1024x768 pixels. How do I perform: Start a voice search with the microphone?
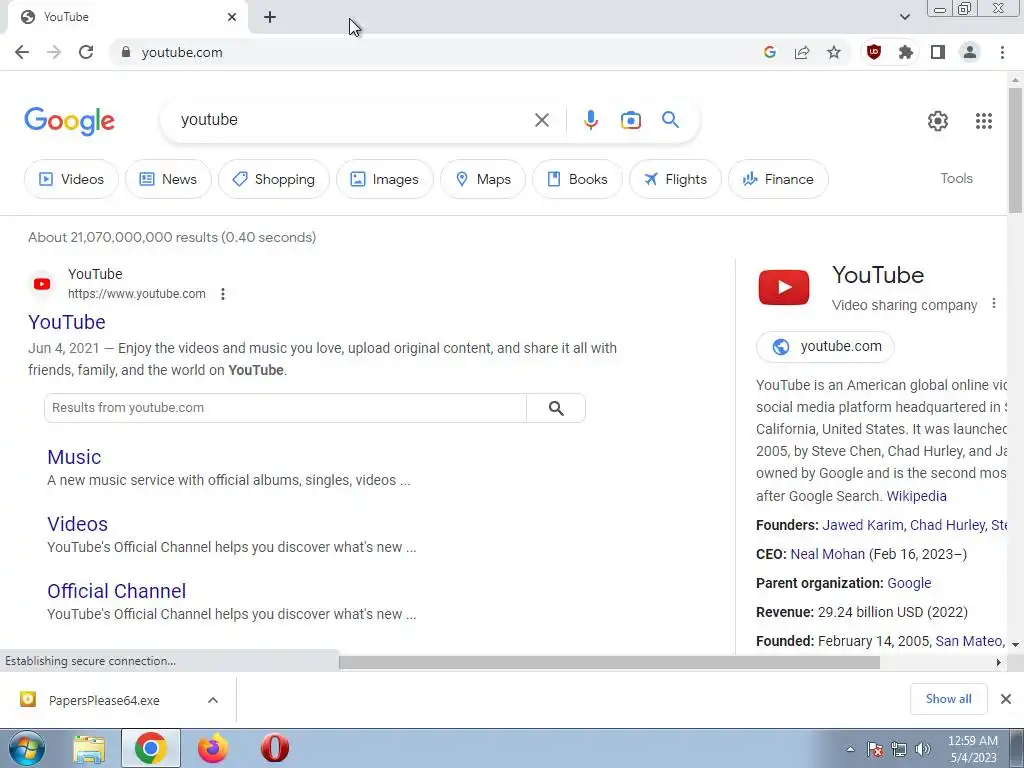(x=590, y=120)
